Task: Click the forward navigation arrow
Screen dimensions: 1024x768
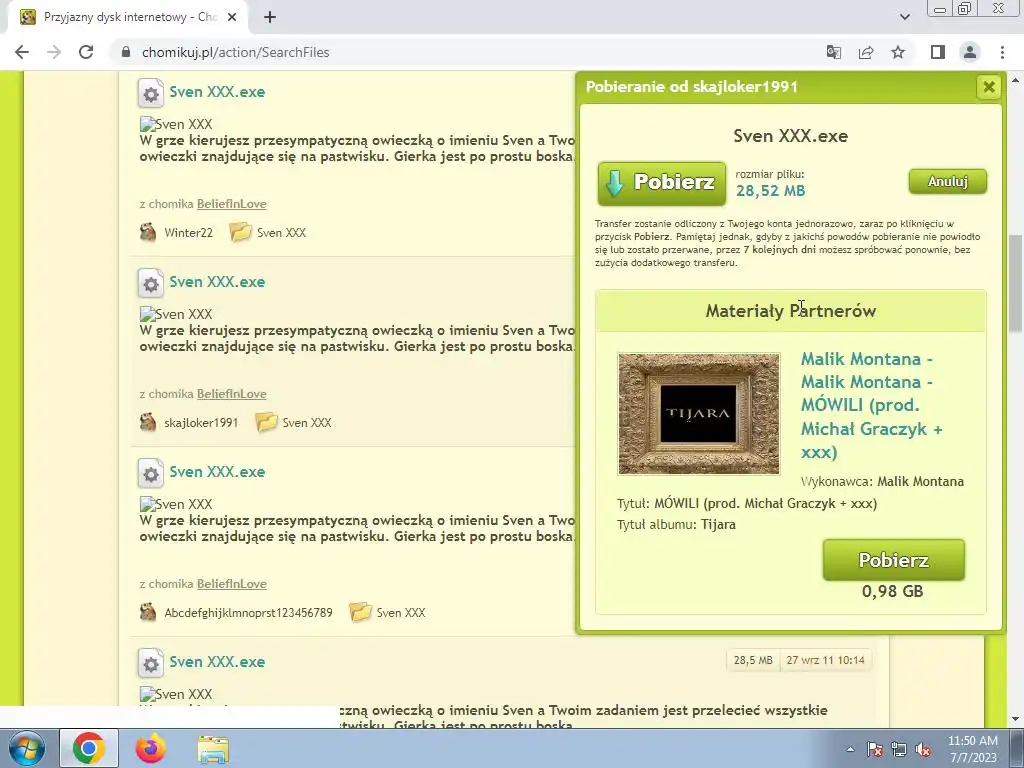Action: tap(54, 52)
